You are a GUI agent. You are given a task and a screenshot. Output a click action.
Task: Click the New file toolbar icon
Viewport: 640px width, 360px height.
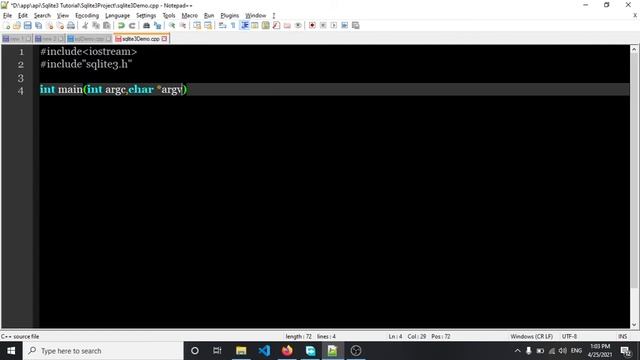(7, 25)
